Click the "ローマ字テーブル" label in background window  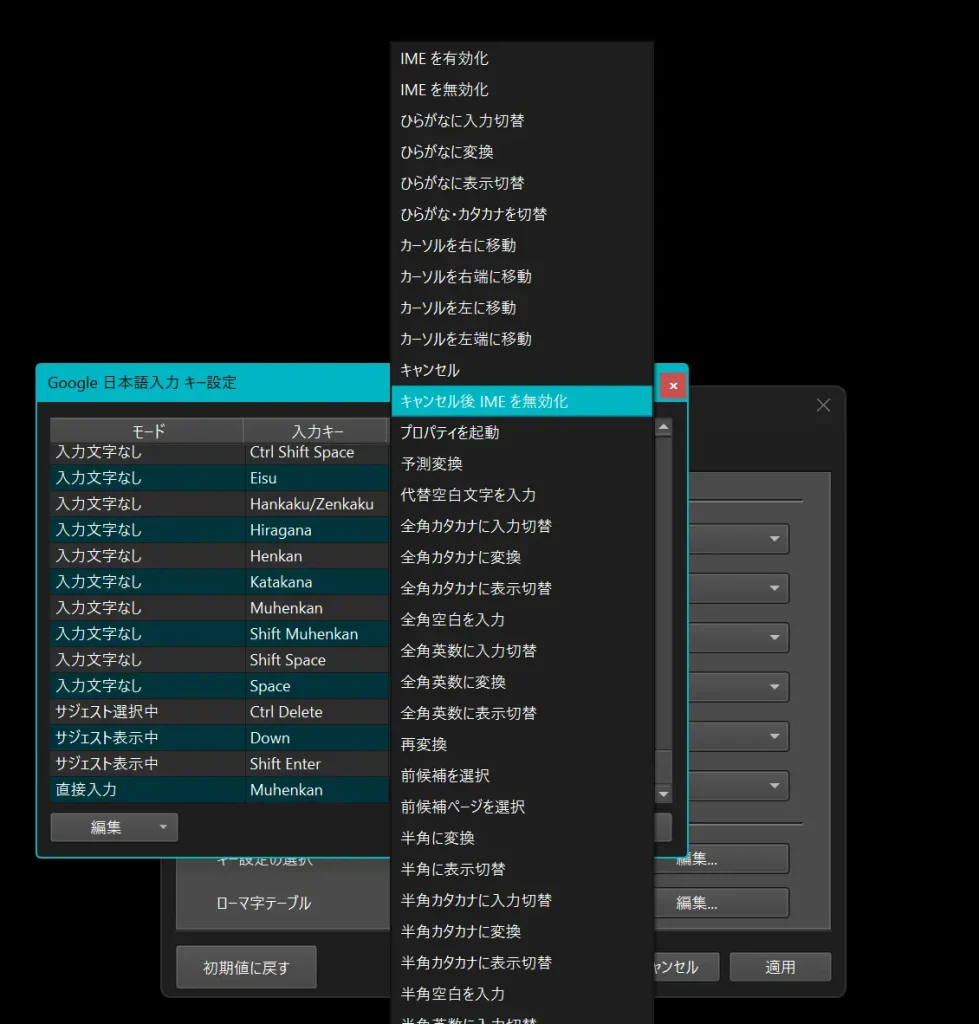pyautogui.click(x=264, y=903)
